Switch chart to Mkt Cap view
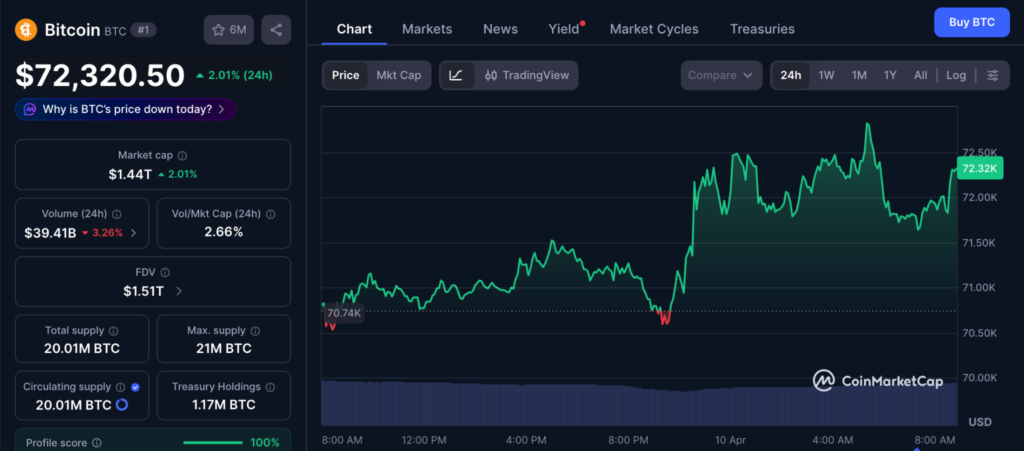The width and height of the screenshot is (1024, 451). 398,75
